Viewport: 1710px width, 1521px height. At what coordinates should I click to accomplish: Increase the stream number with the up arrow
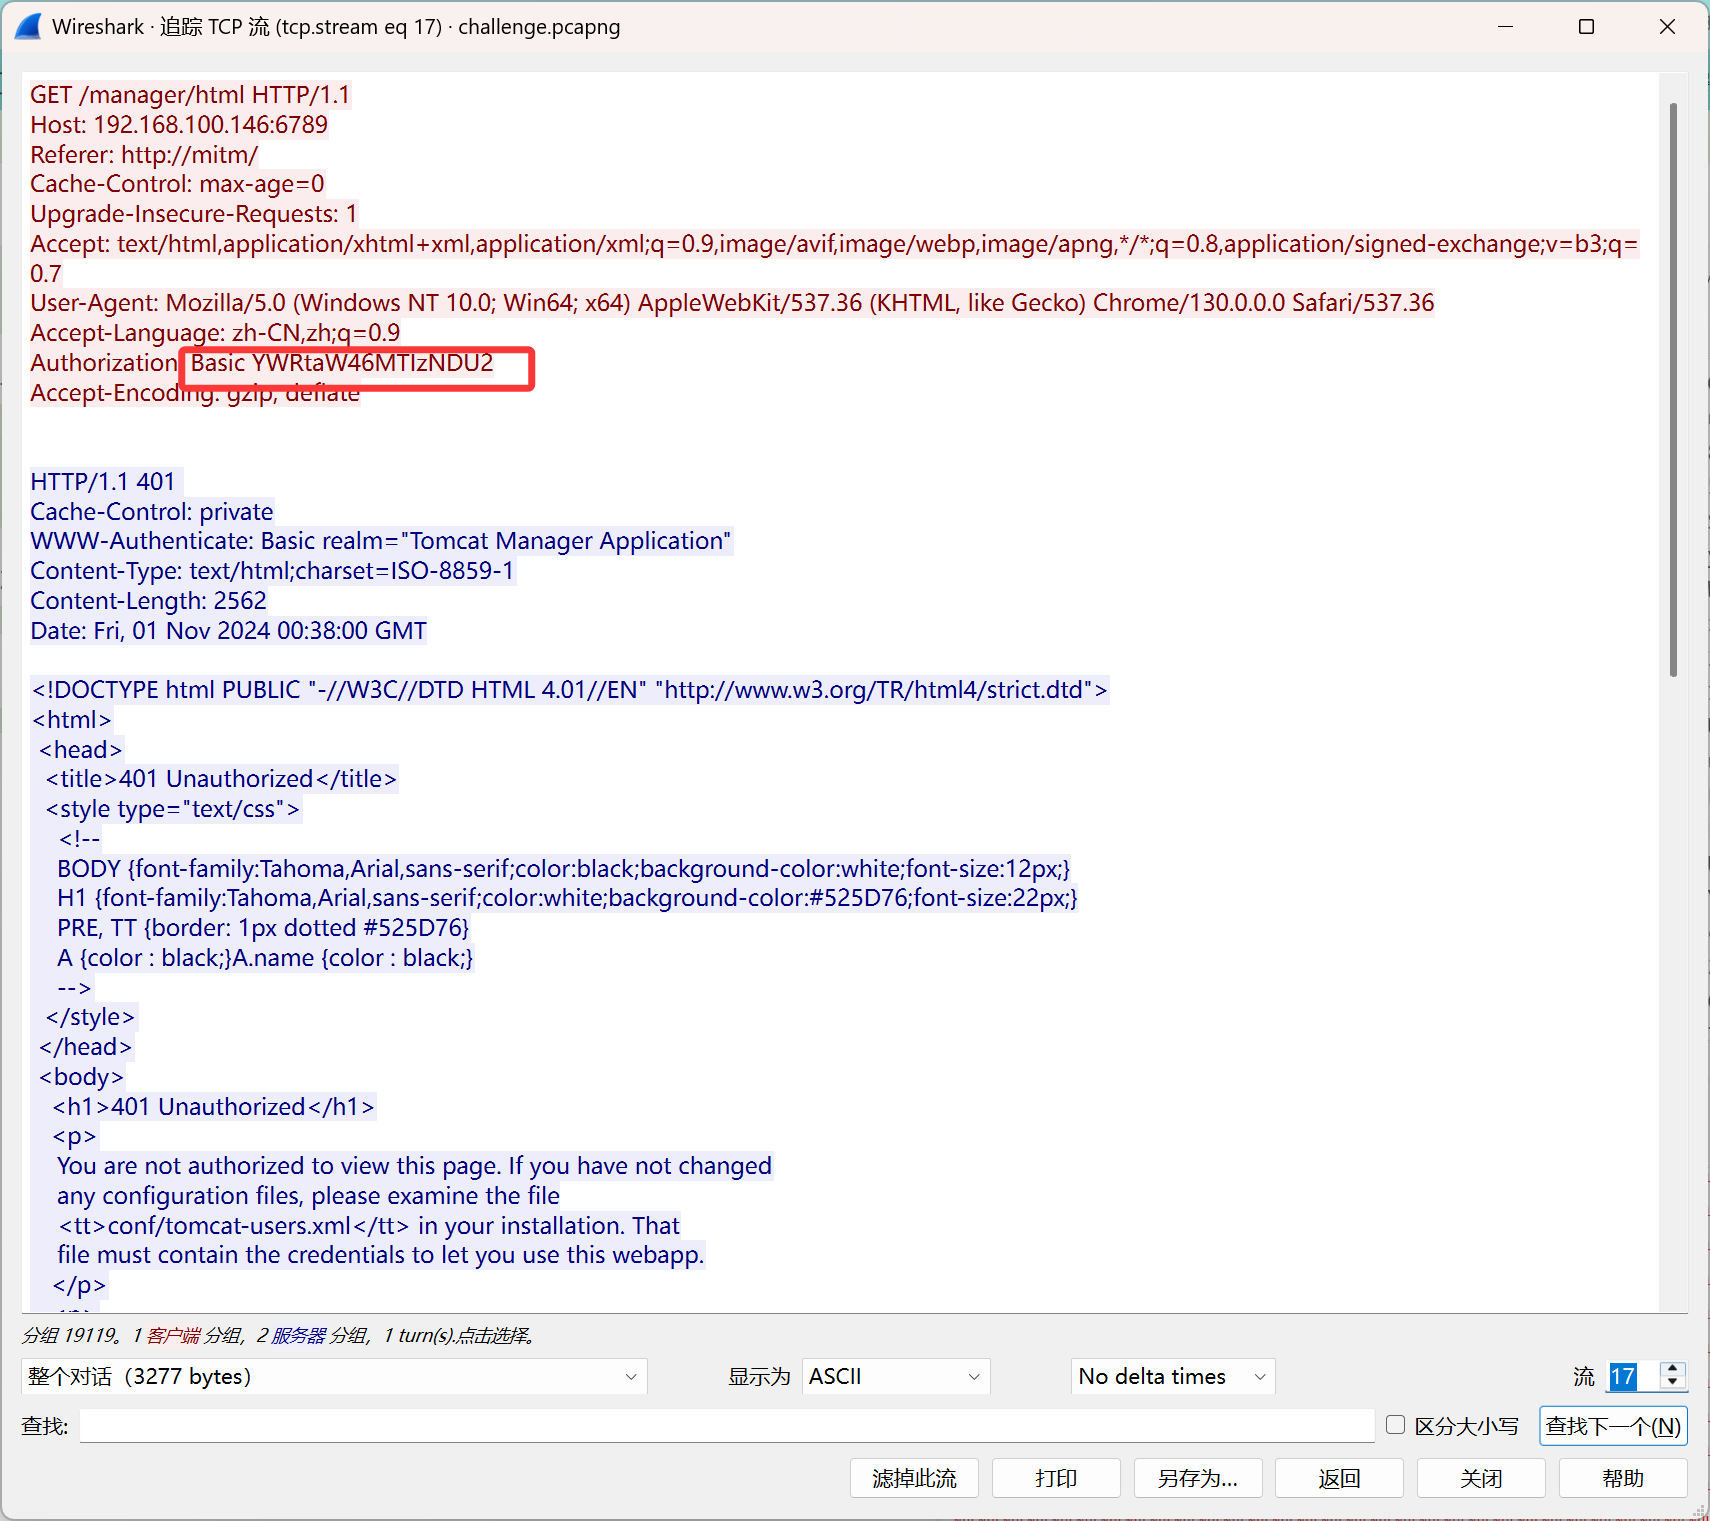1673,1369
